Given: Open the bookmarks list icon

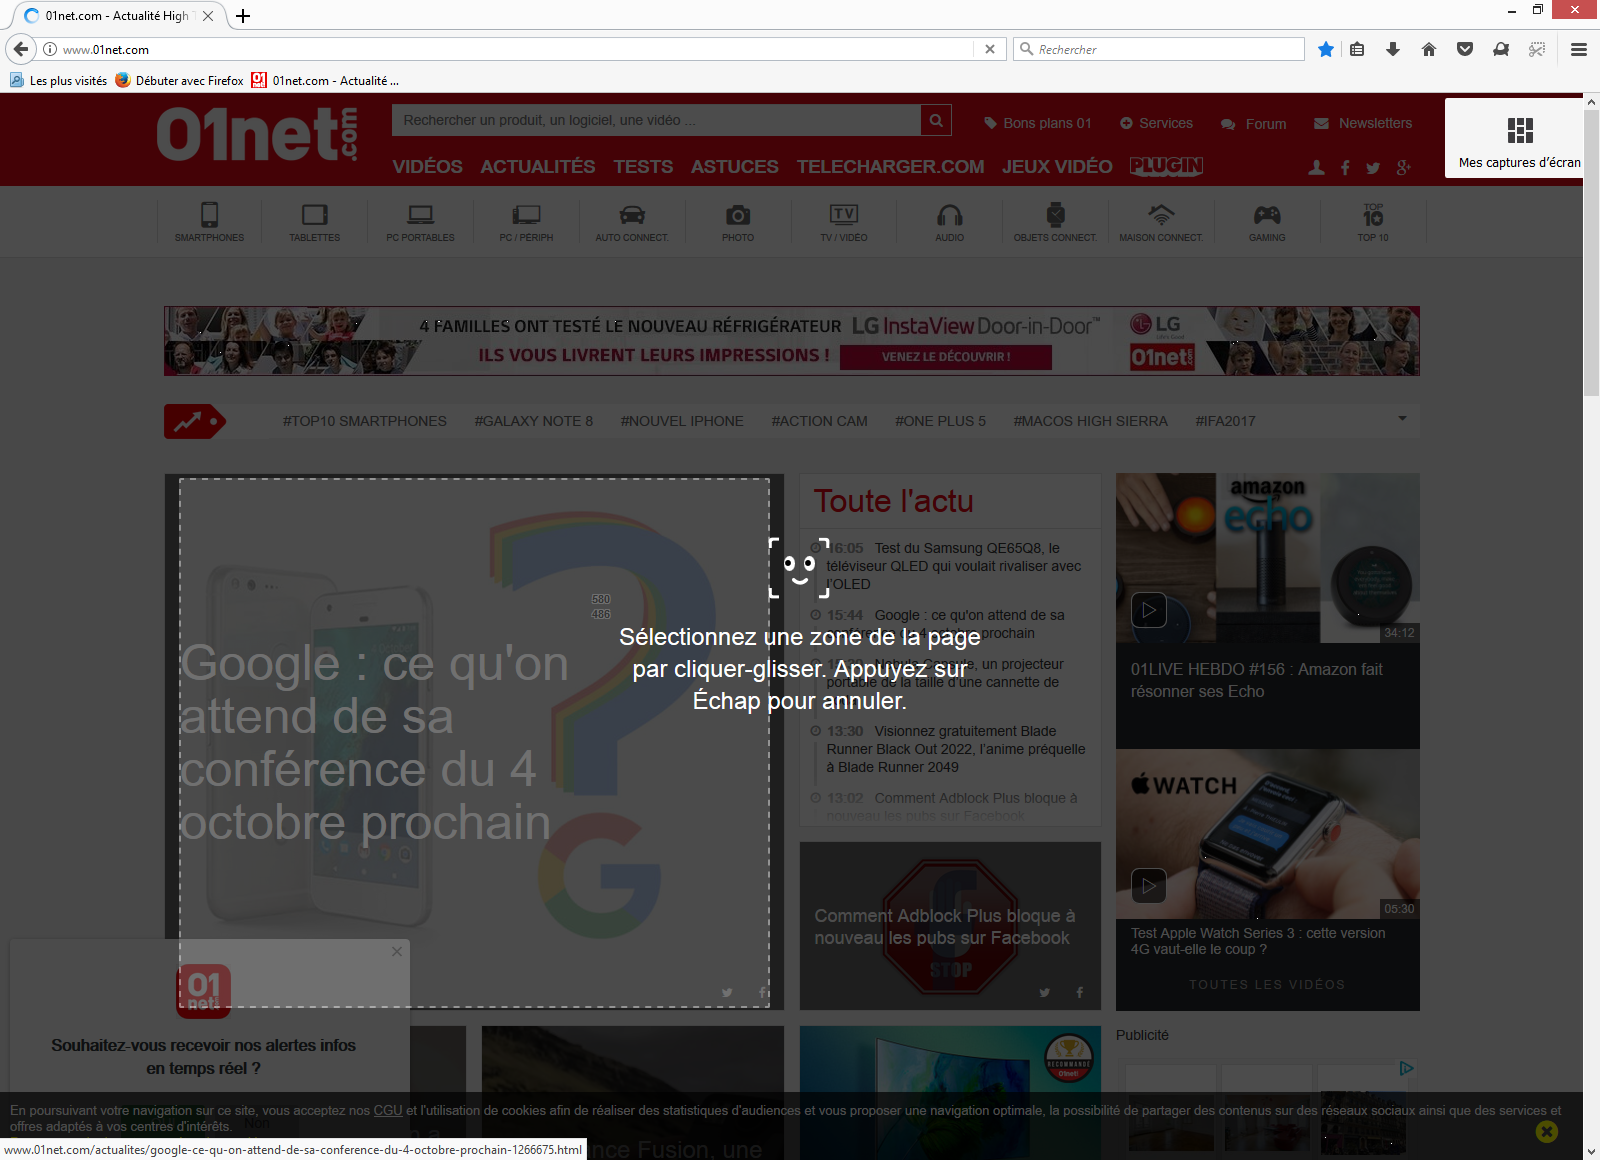Looking at the screenshot, I should coord(1357,49).
